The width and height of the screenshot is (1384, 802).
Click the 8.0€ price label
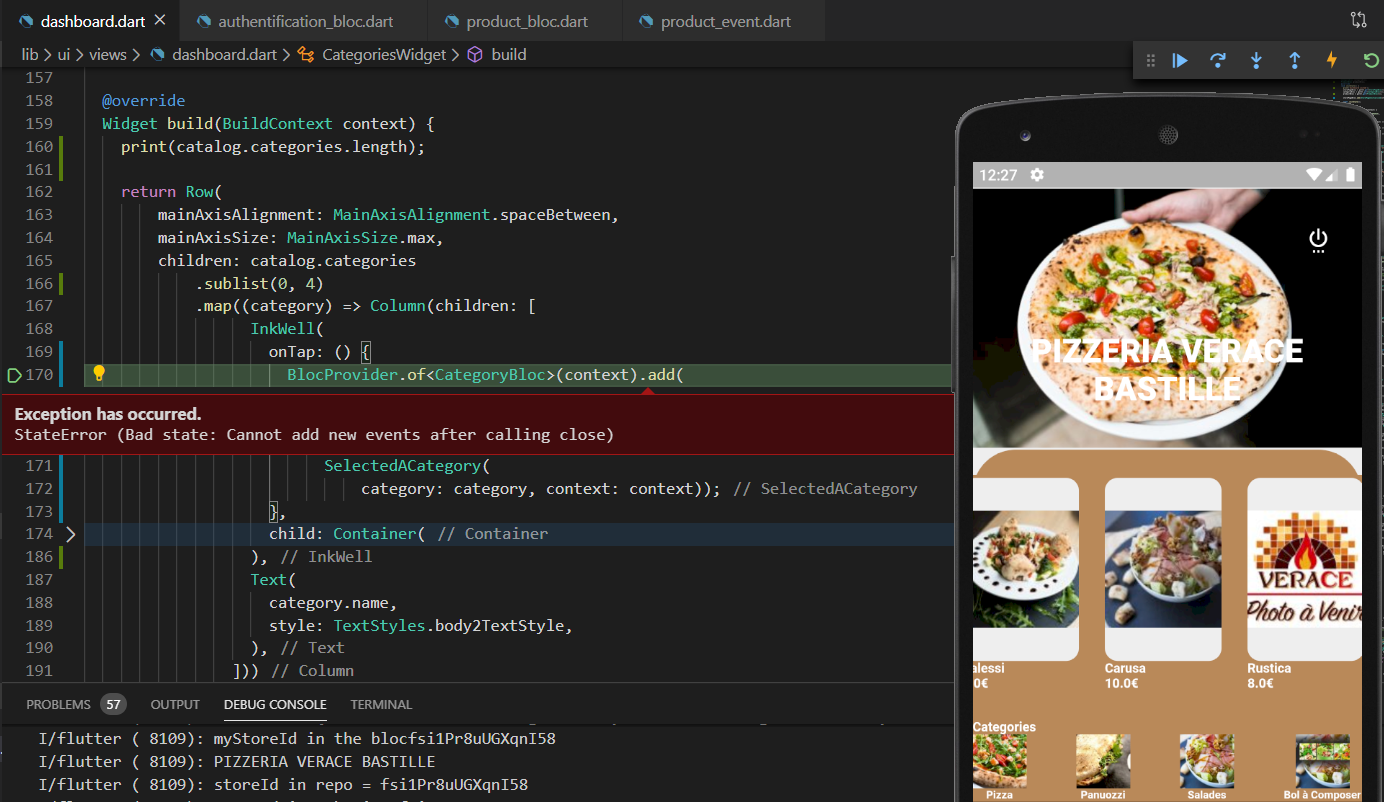(x=1260, y=684)
